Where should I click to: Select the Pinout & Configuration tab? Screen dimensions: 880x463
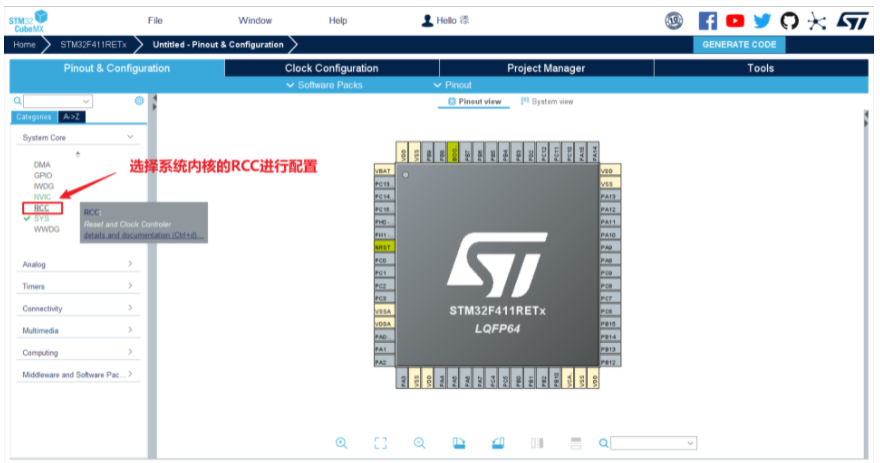117,68
